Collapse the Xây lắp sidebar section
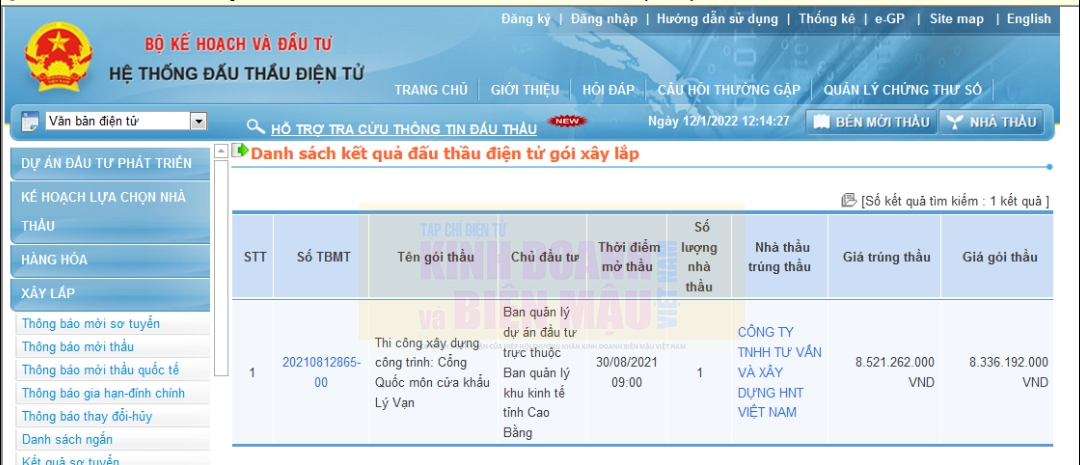The height and width of the screenshot is (465, 1080). (49, 293)
